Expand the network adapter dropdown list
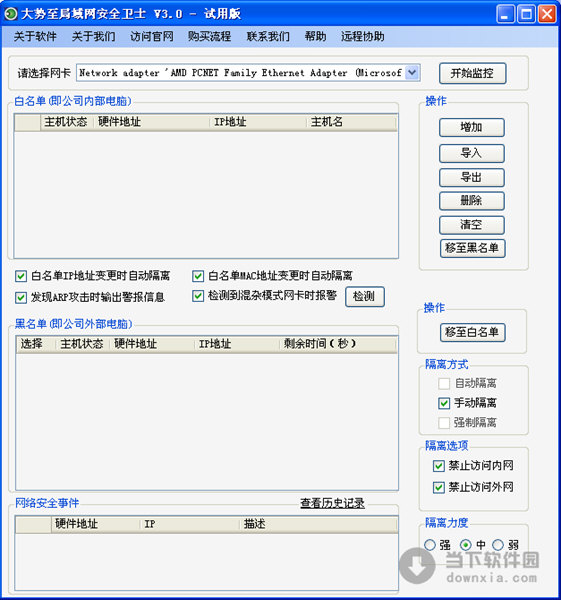The width and height of the screenshot is (561, 600). click(412, 72)
